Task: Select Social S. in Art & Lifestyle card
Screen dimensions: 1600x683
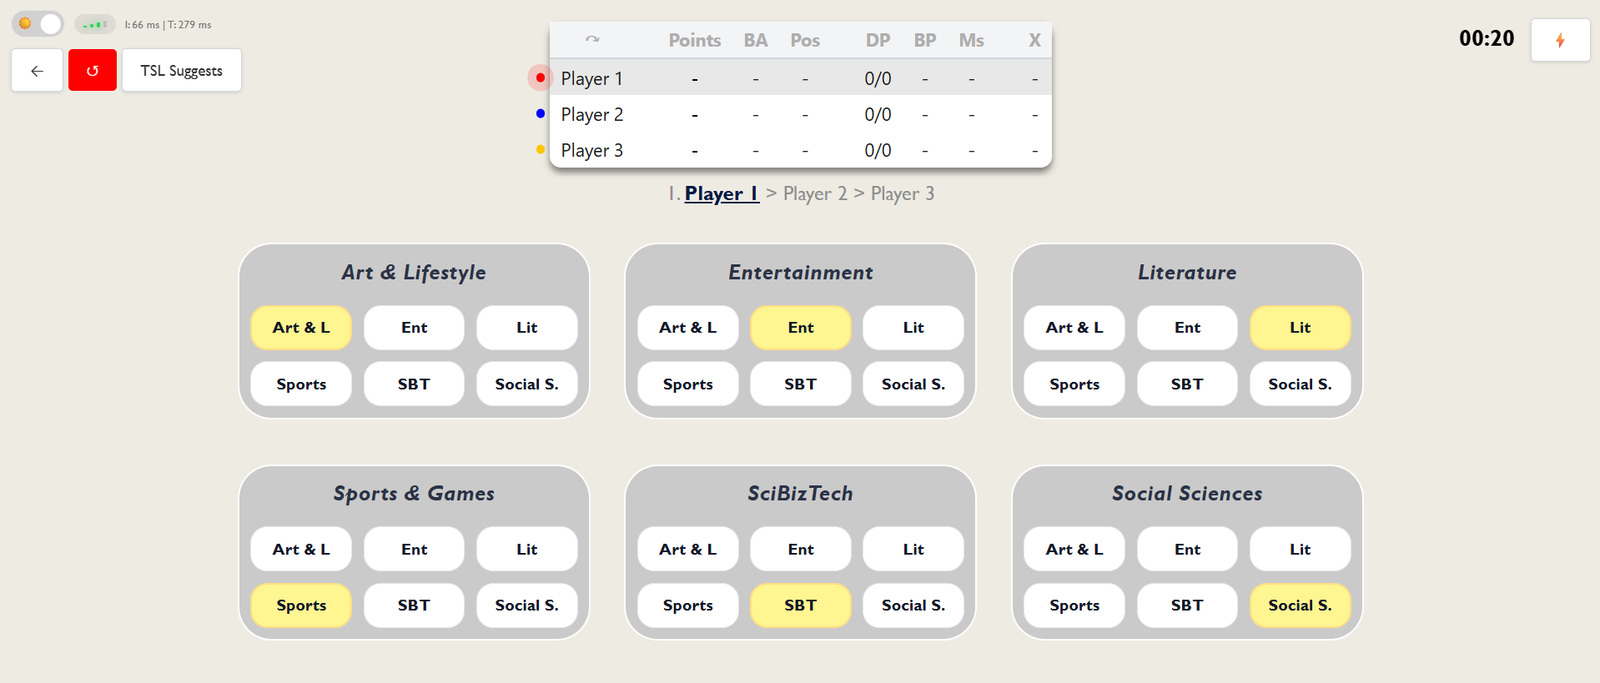Action: coord(527,384)
